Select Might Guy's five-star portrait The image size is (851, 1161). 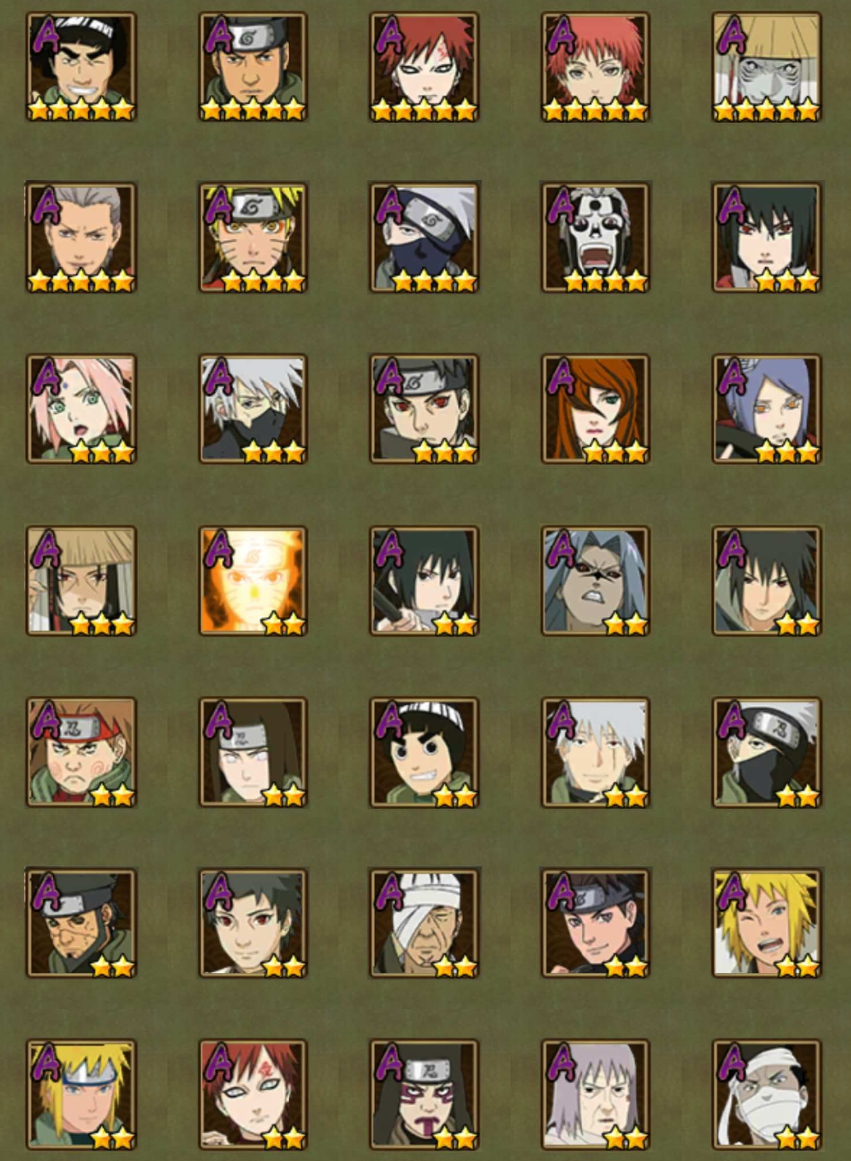click(81, 67)
